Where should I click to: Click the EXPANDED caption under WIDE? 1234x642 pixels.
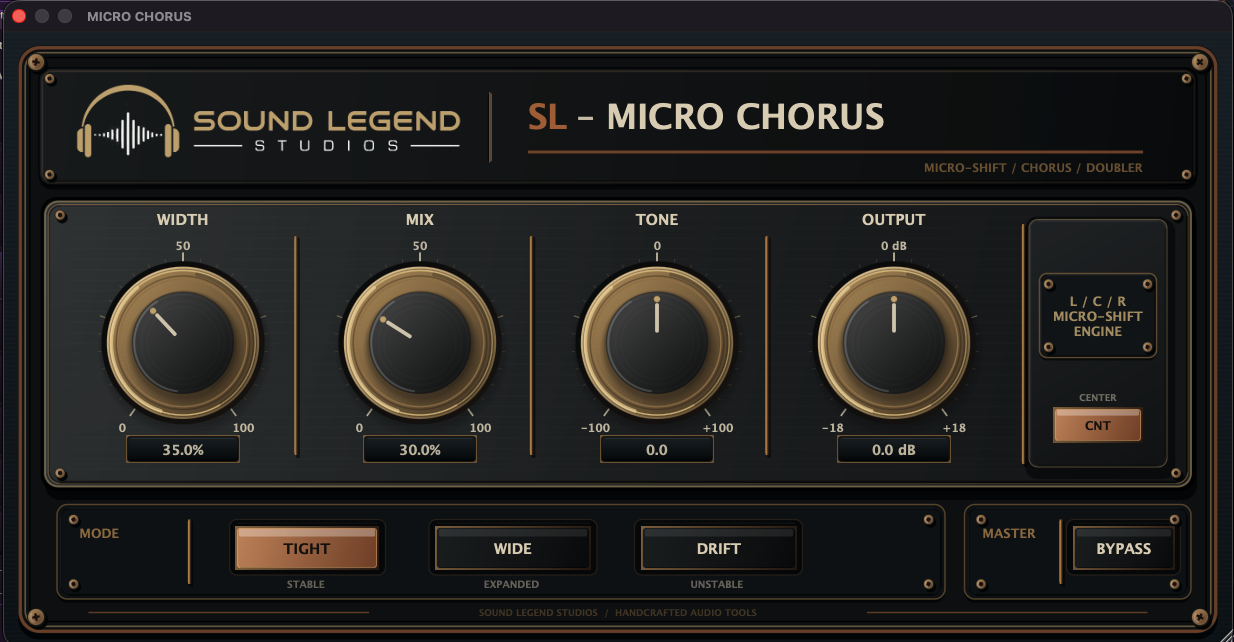click(x=513, y=584)
